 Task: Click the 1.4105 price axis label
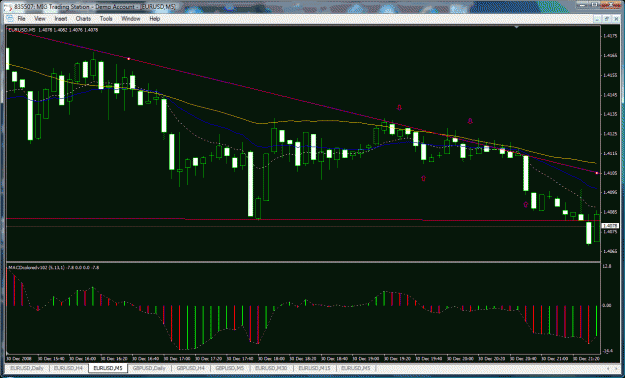pos(609,173)
